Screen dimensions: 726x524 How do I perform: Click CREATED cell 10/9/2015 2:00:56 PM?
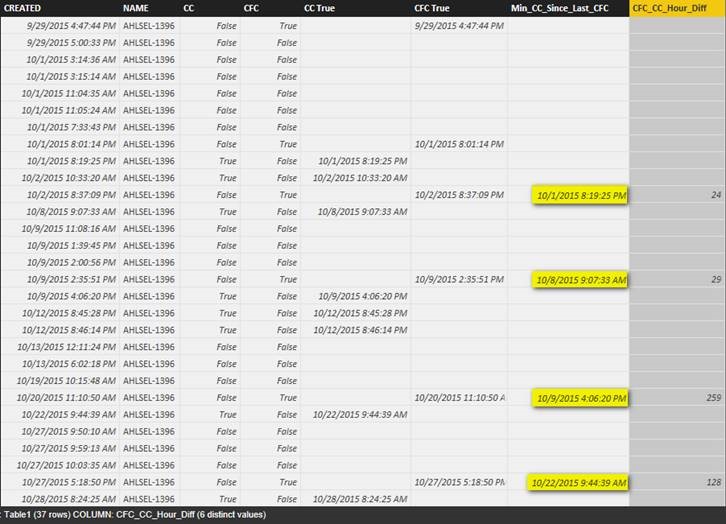pos(71,262)
